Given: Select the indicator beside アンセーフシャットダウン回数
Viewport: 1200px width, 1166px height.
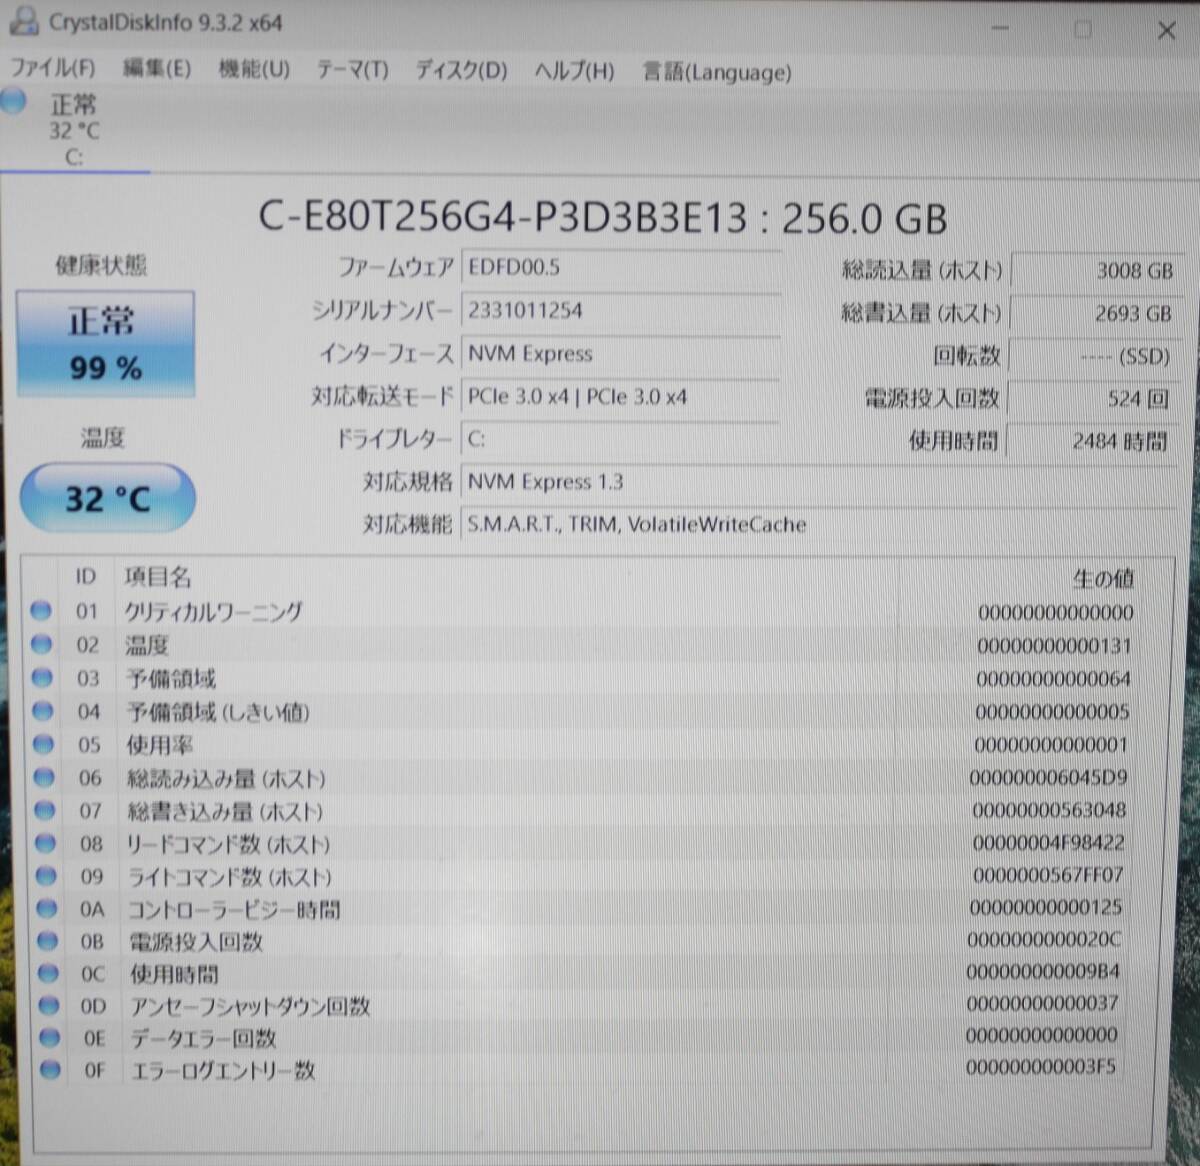Looking at the screenshot, I should pos(44,1006).
